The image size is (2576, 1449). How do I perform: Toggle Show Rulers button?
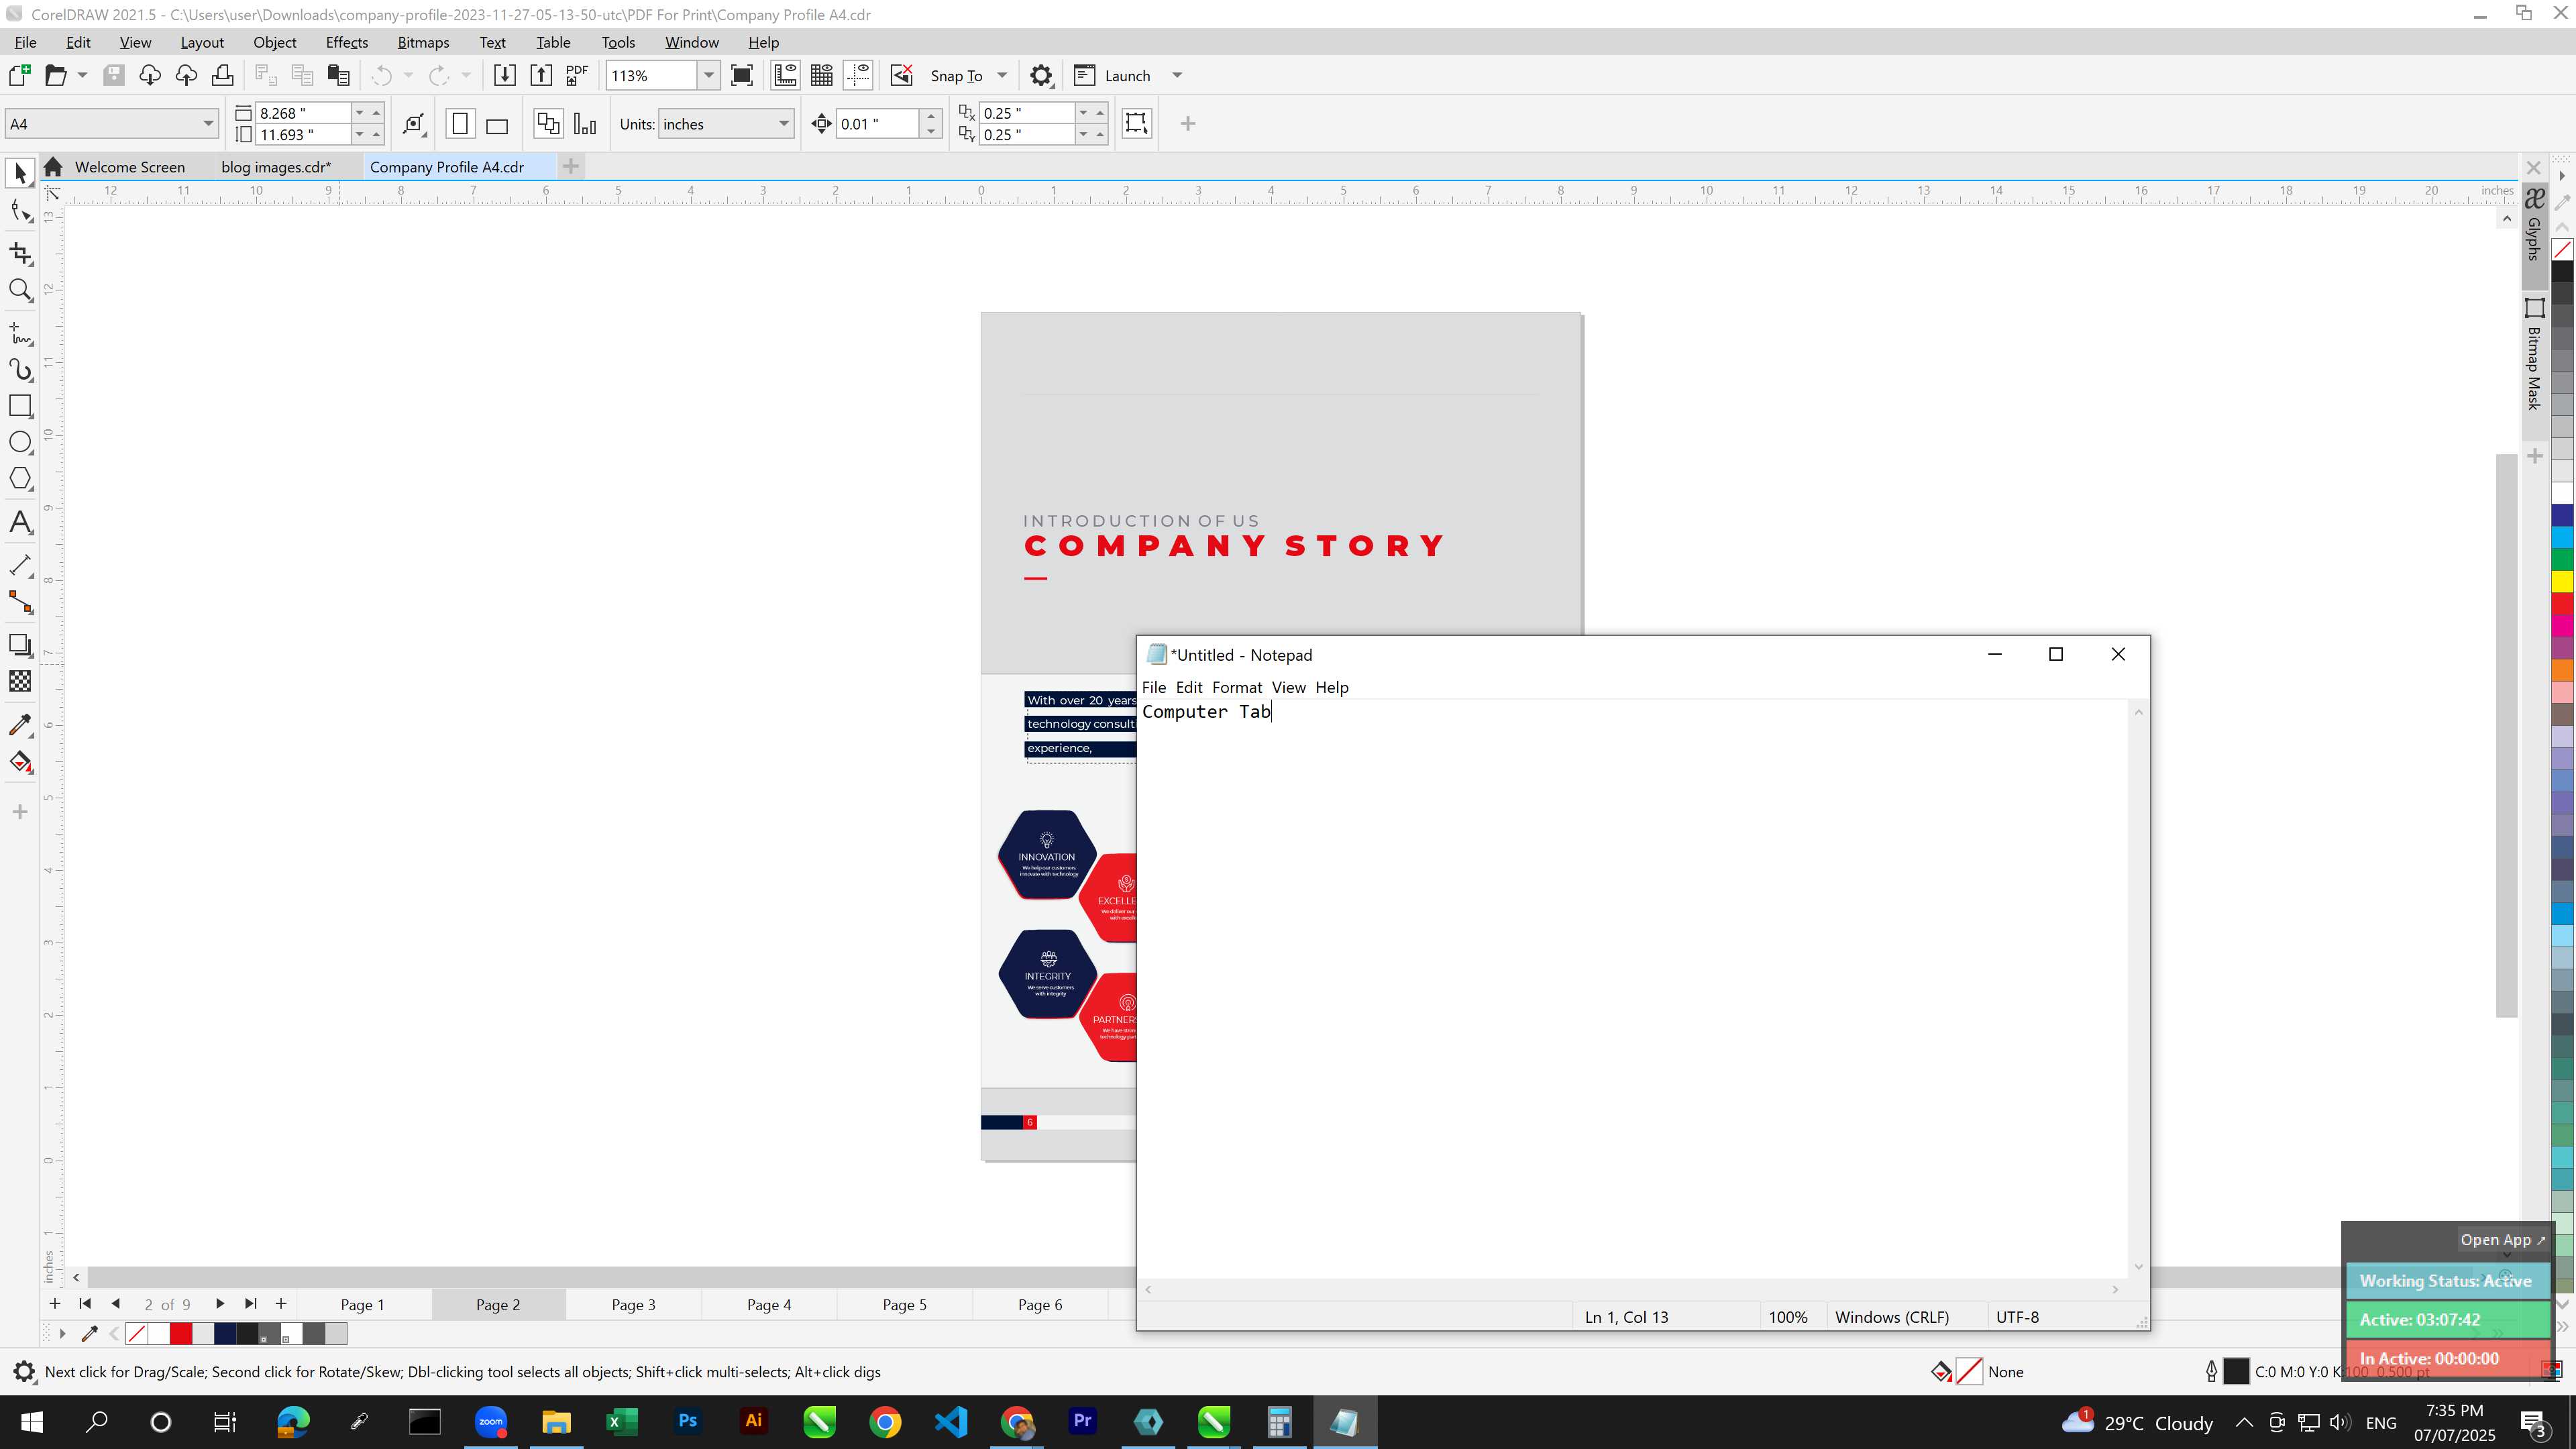click(x=785, y=76)
